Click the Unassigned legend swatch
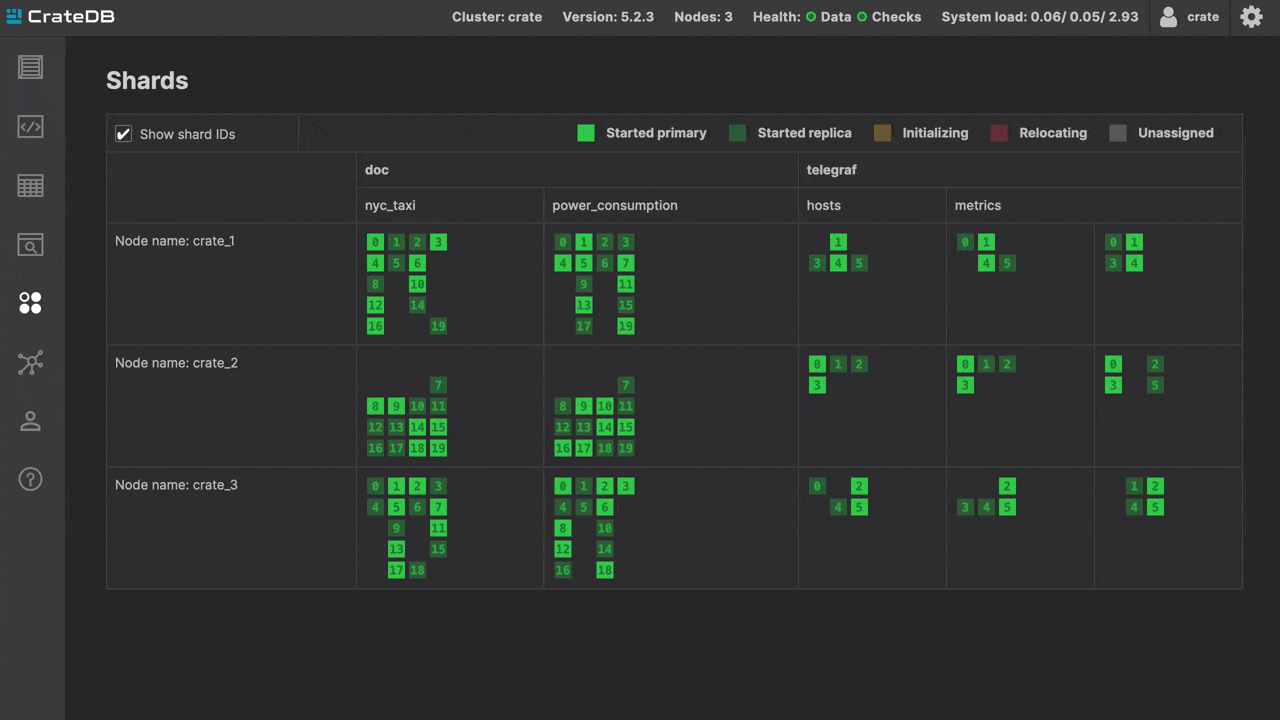Viewport: 1280px width, 720px height. coord(1118,133)
